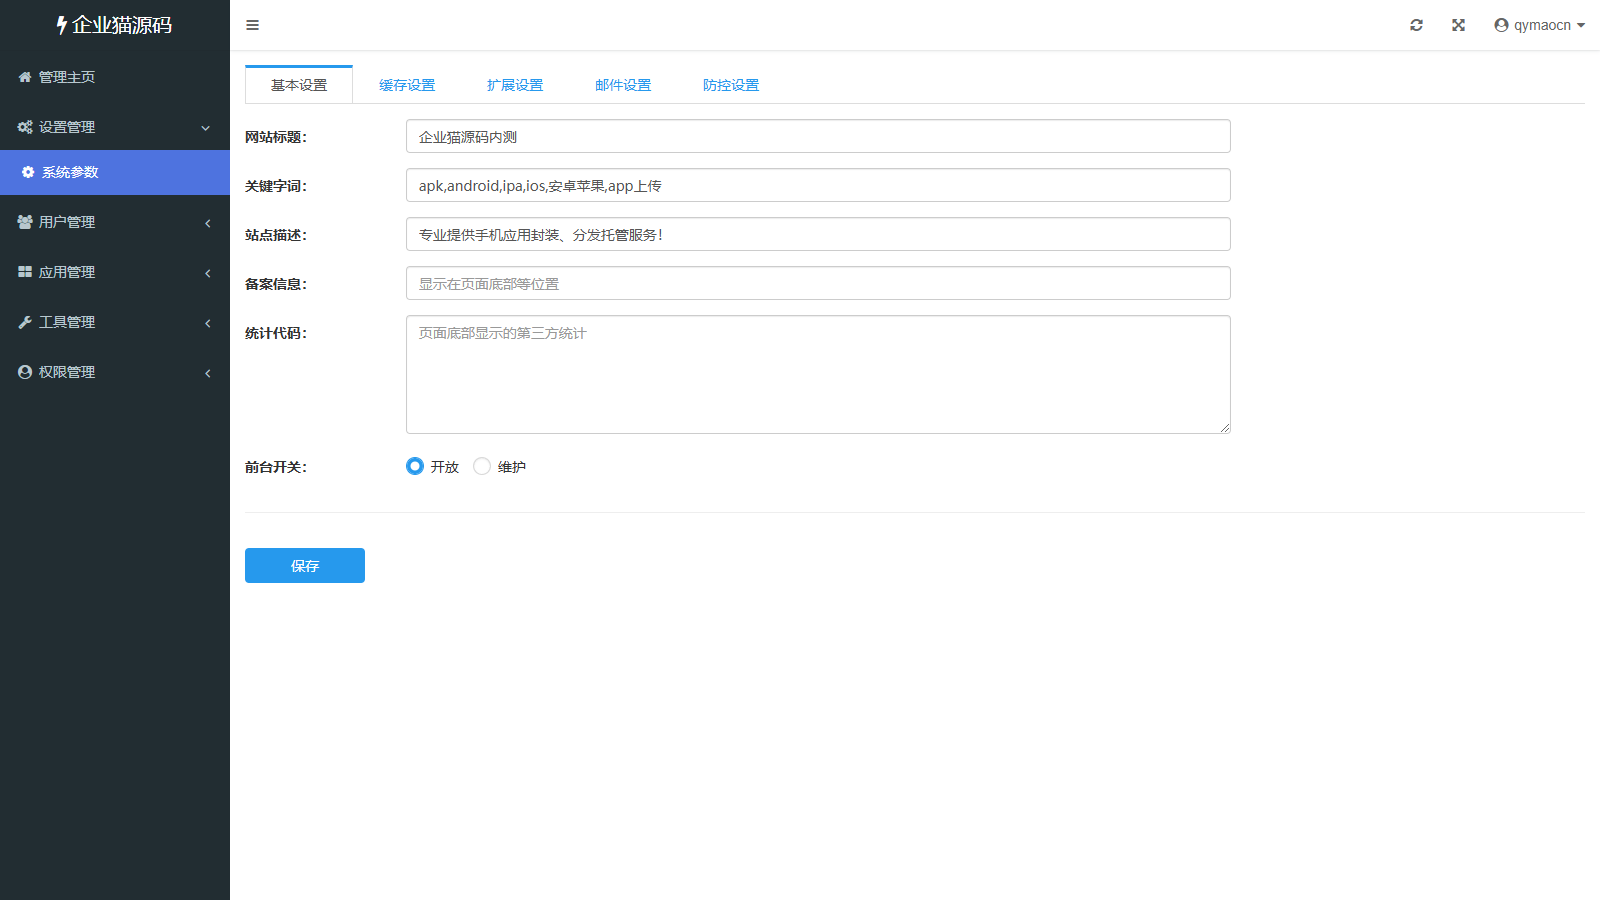Click the grid icon beside 应用管理
Viewport: 1600px width, 900px height.
(25, 272)
